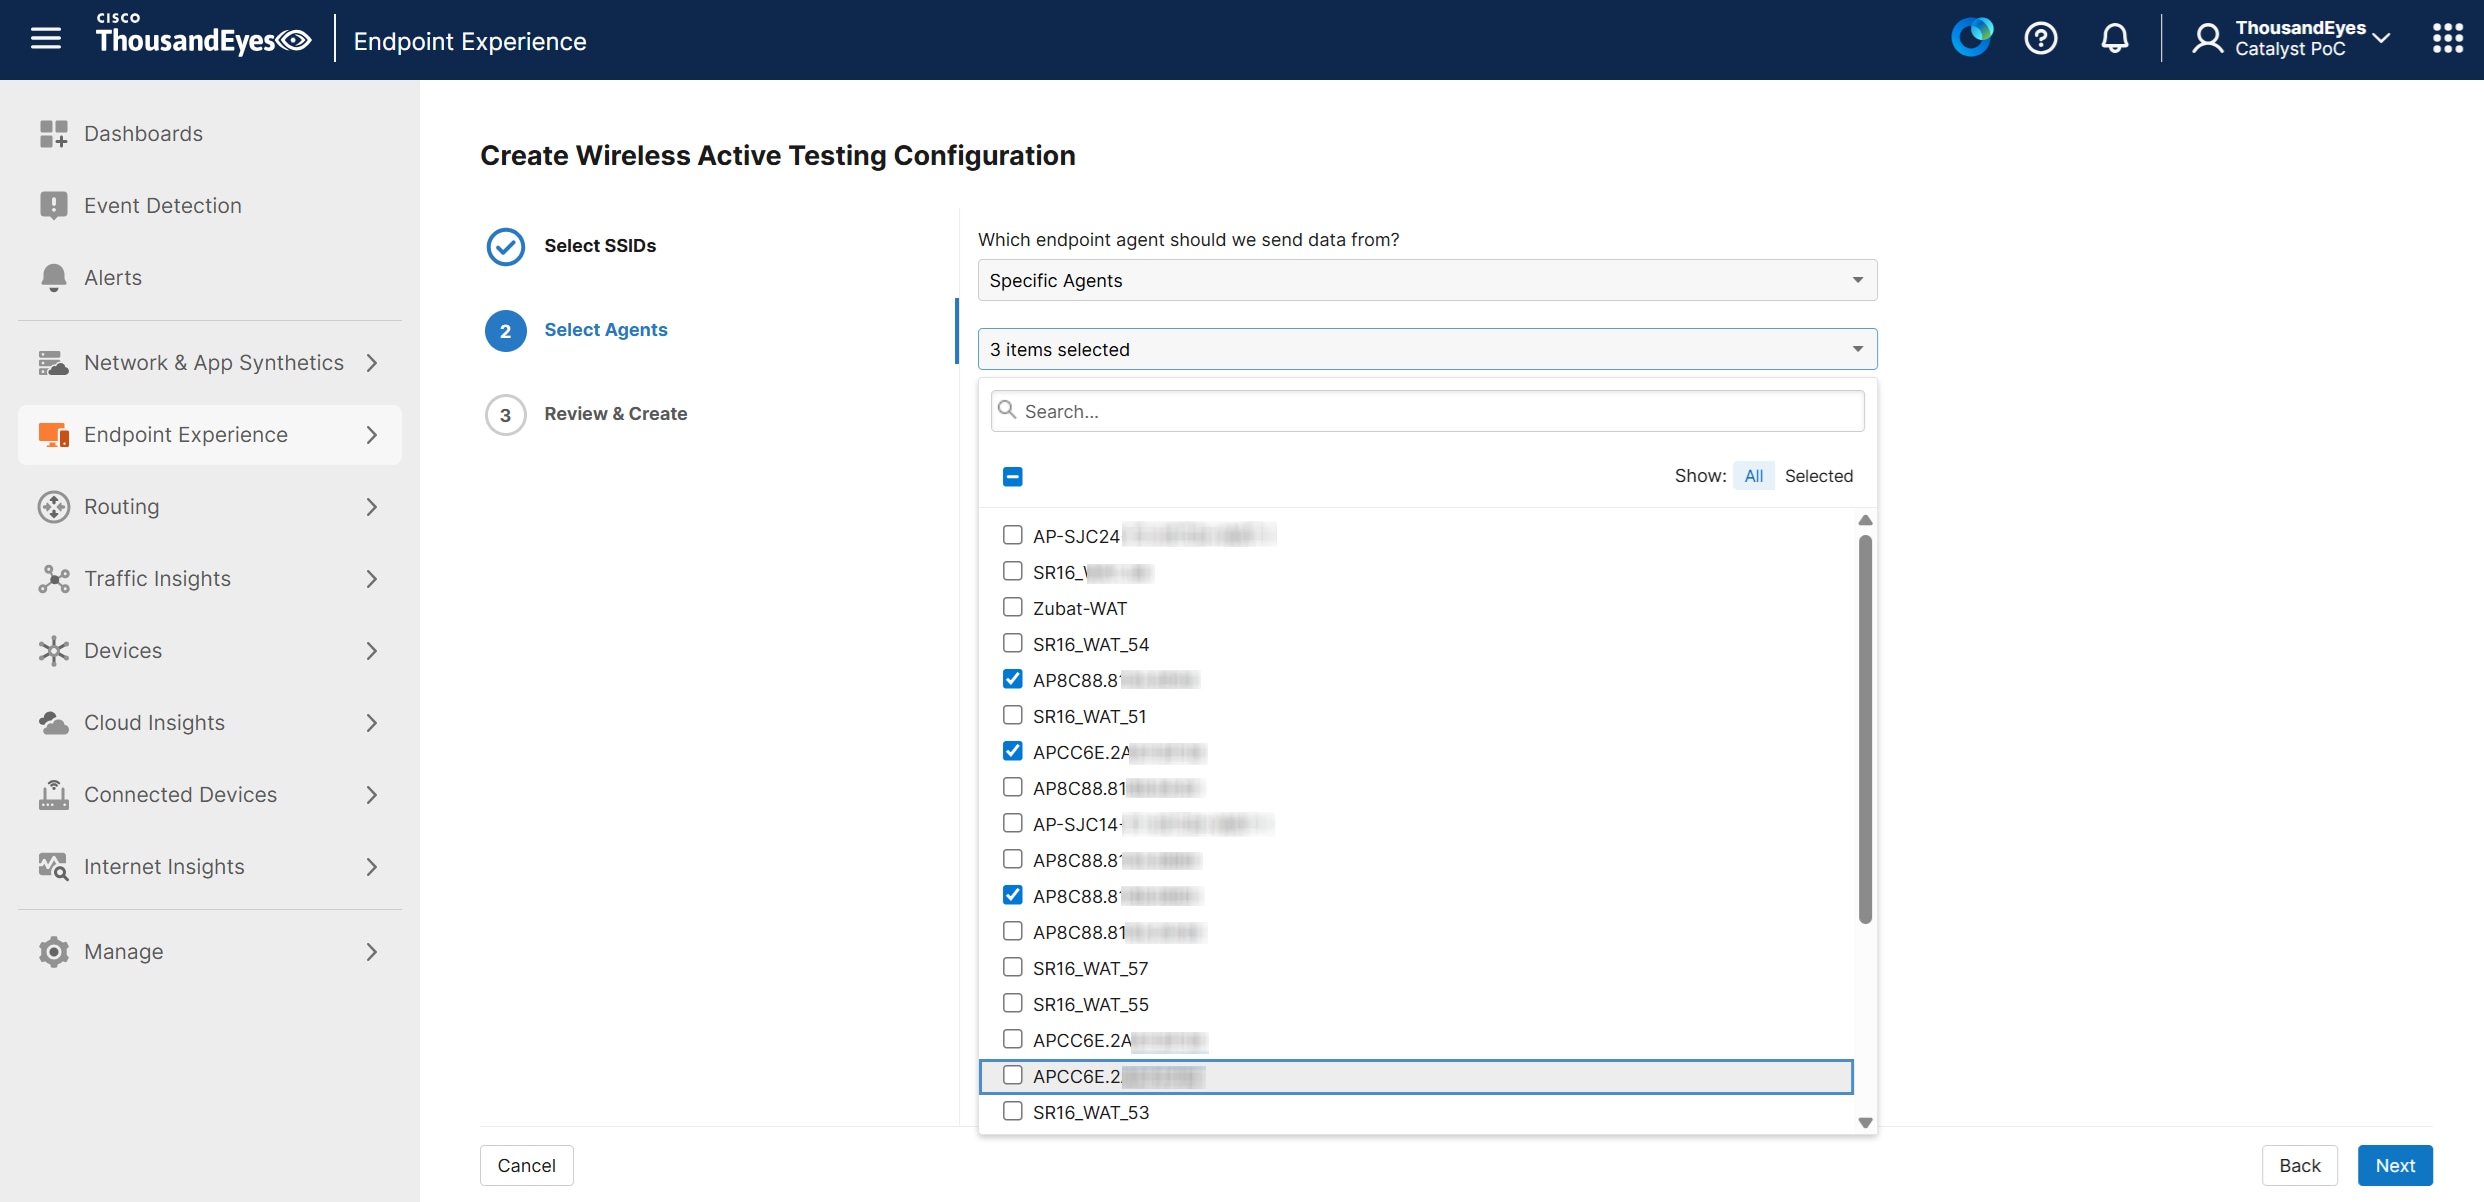Check the SR16_WAT_54 agent checkbox

[1012, 642]
